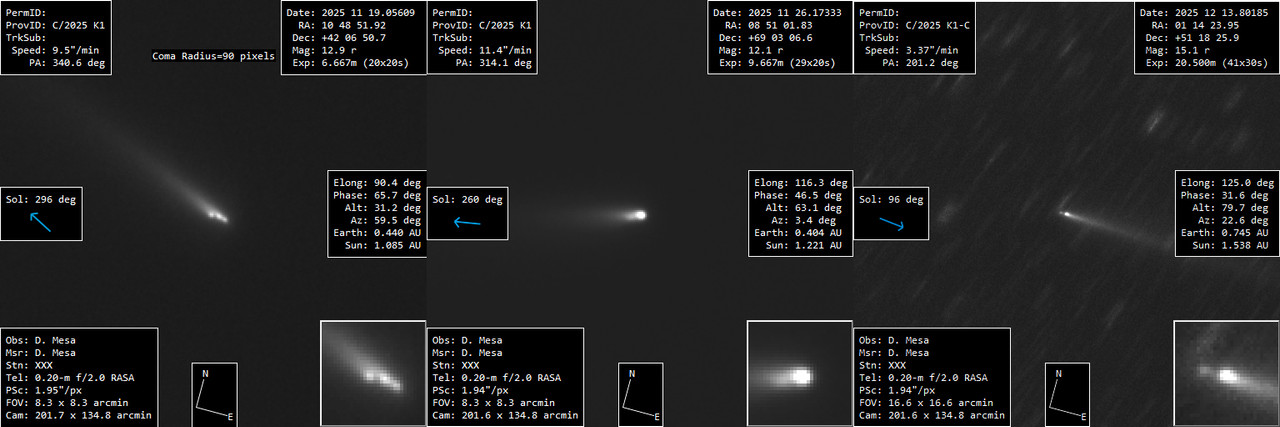
Task: Select the Sun distance '1.085 AU'
Action: click(397, 244)
